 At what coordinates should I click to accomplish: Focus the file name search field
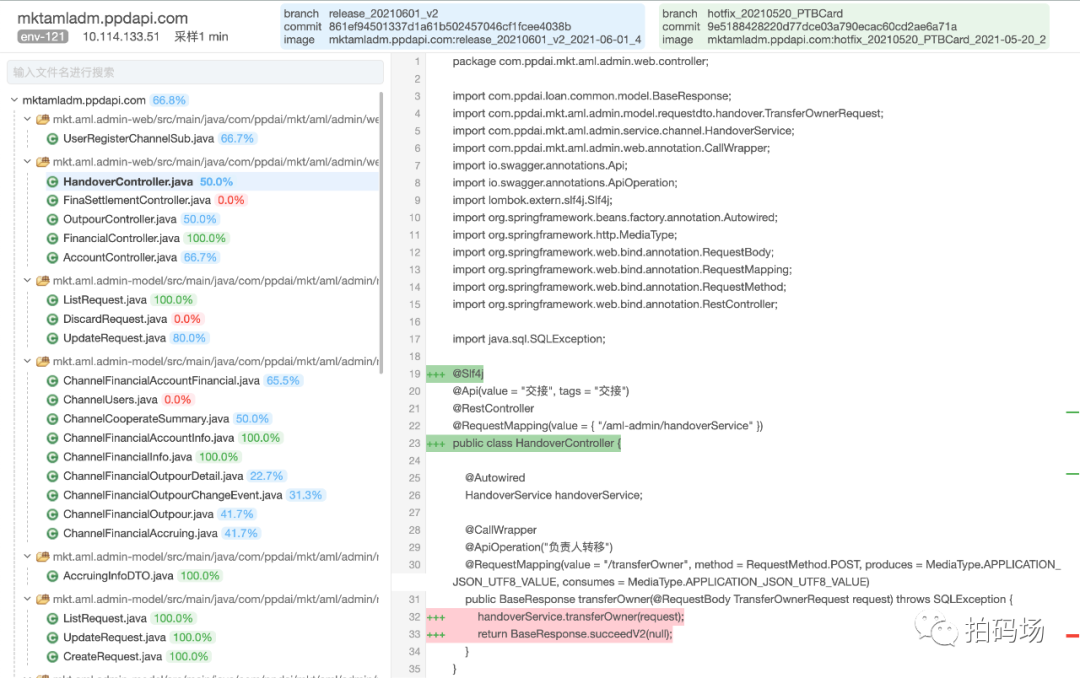point(195,72)
